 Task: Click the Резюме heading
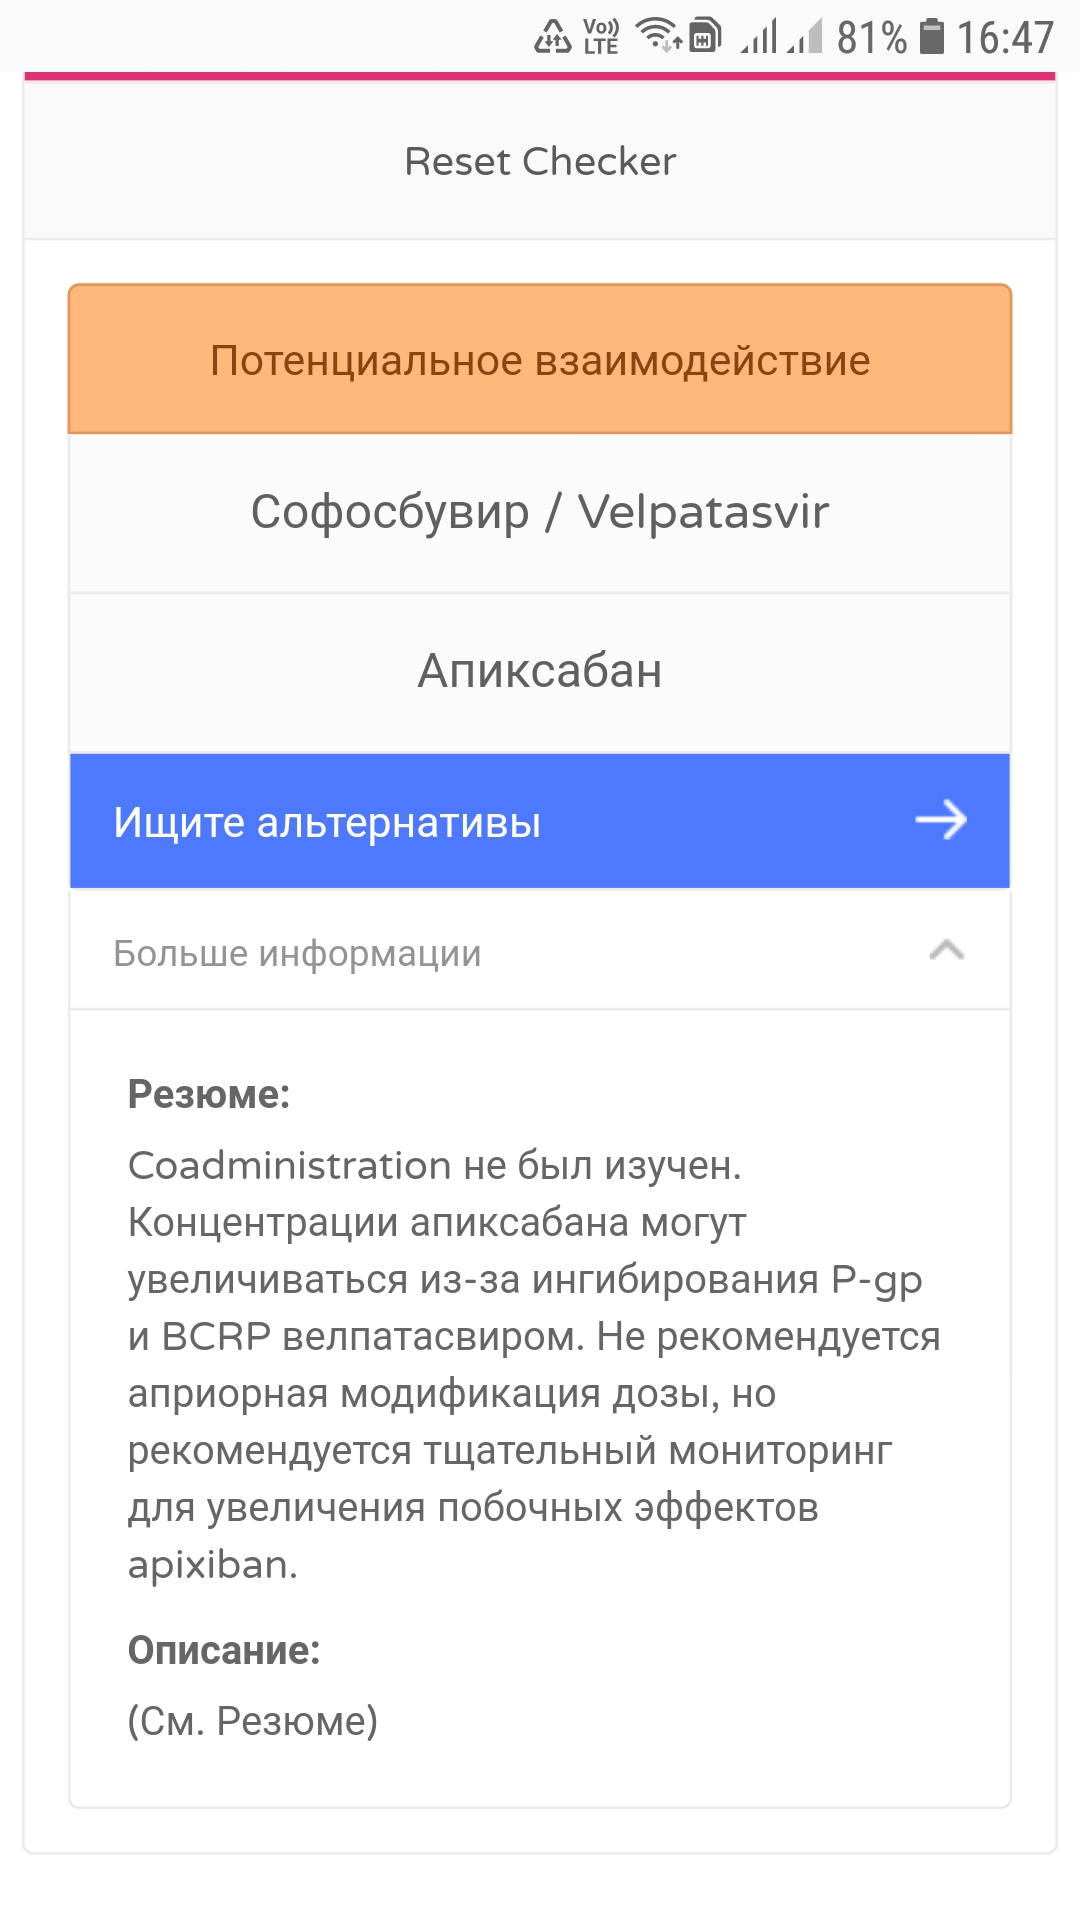[x=208, y=1094]
